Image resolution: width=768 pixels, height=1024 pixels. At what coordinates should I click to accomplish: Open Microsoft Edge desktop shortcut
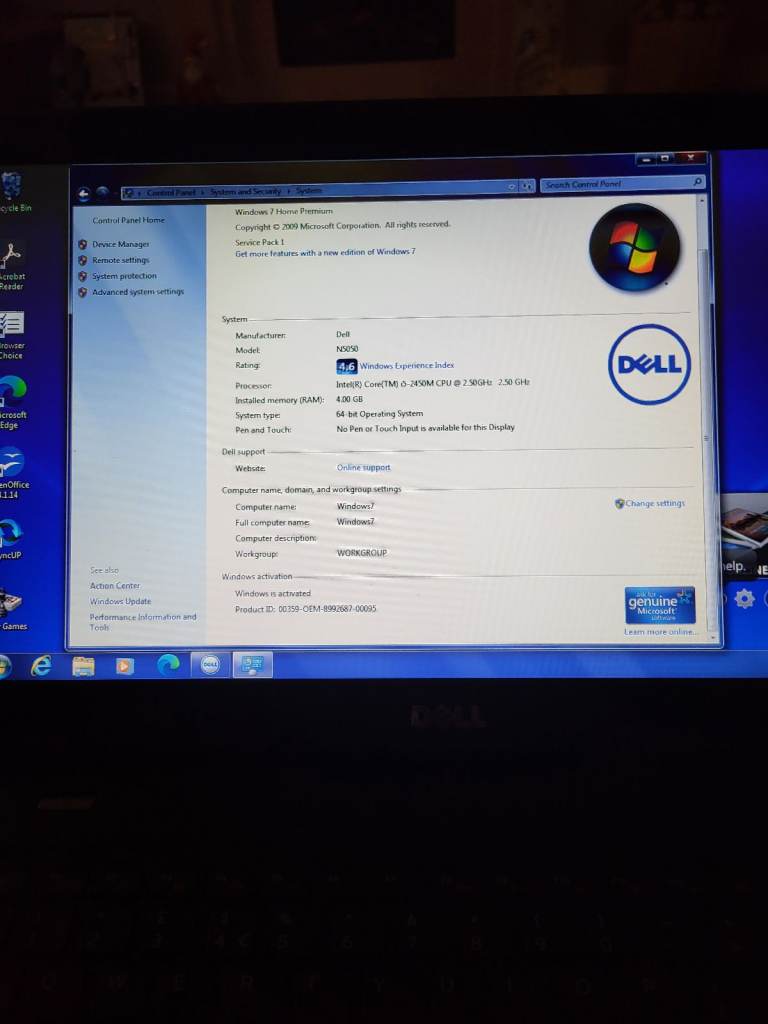(13, 403)
